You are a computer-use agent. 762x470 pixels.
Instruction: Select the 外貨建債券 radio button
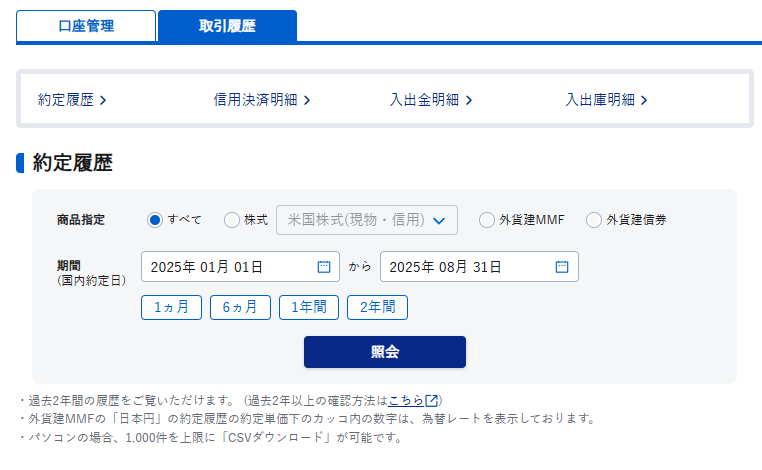tap(593, 220)
